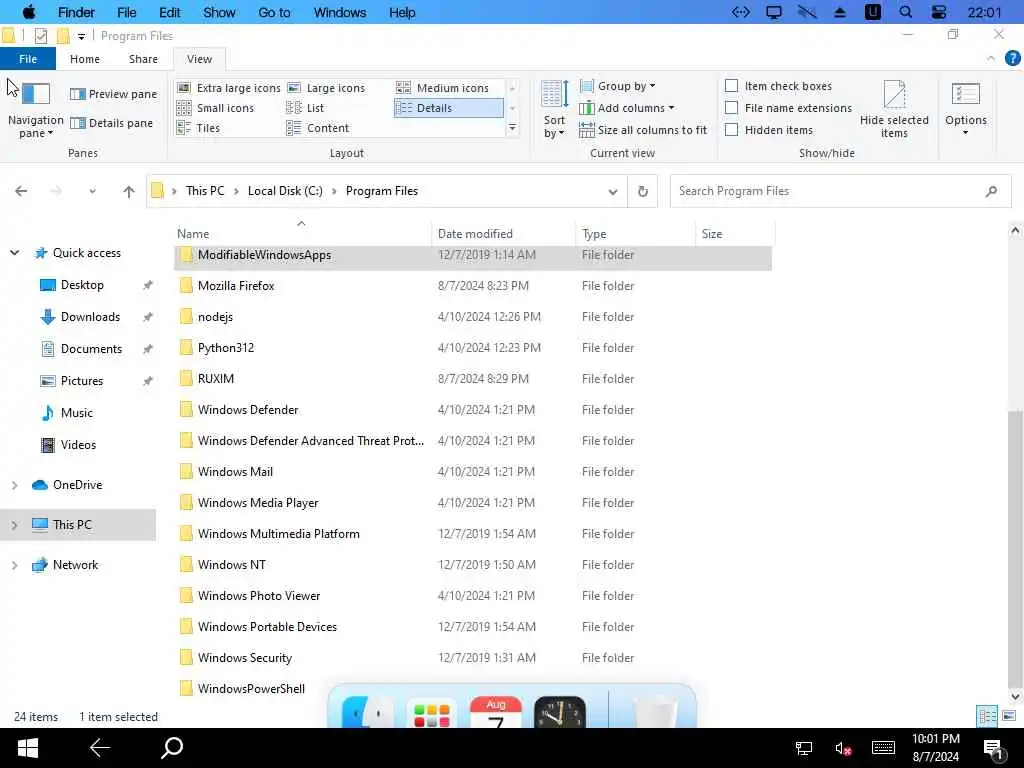The height and width of the screenshot is (768, 1024).
Task: Open the Windows Start menu
Action: 27,748
